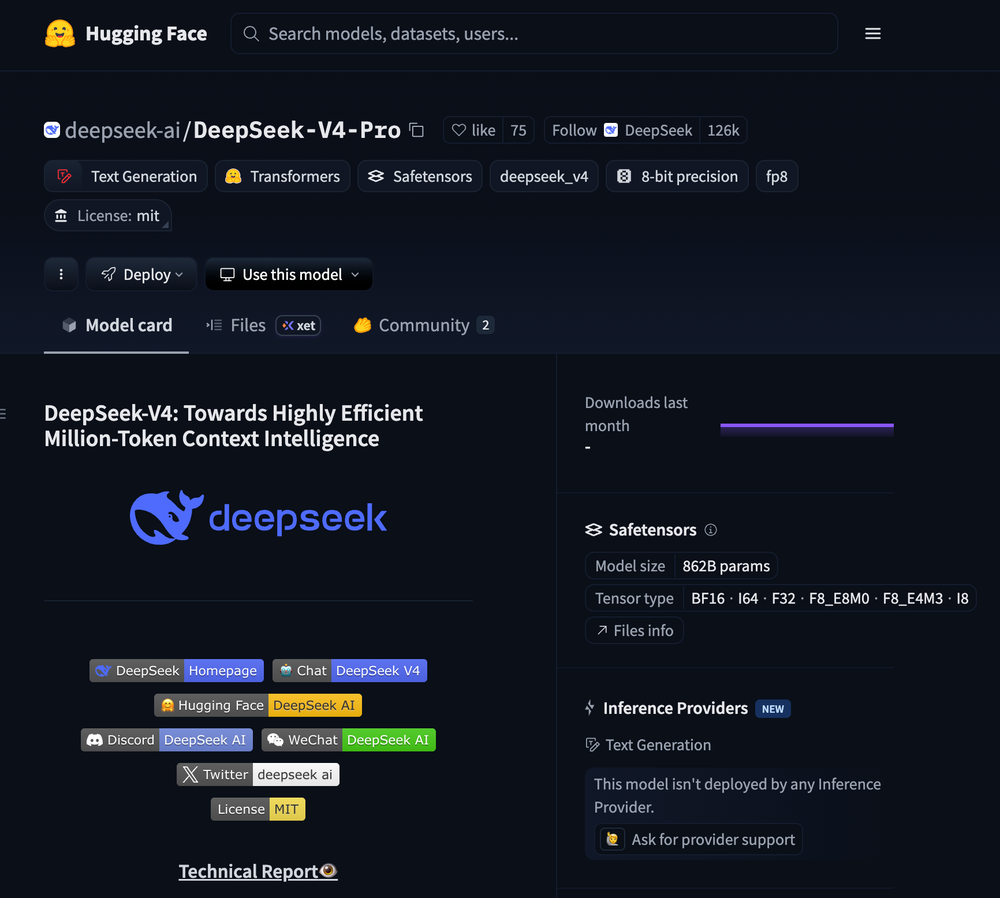Click the search magnifier icon
This screenshot has height=898, width=1000.
pos(250,33)
